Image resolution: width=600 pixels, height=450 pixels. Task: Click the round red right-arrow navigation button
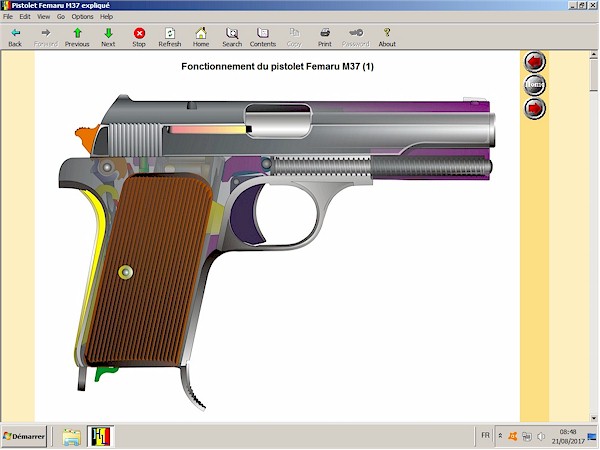[535, 108]
